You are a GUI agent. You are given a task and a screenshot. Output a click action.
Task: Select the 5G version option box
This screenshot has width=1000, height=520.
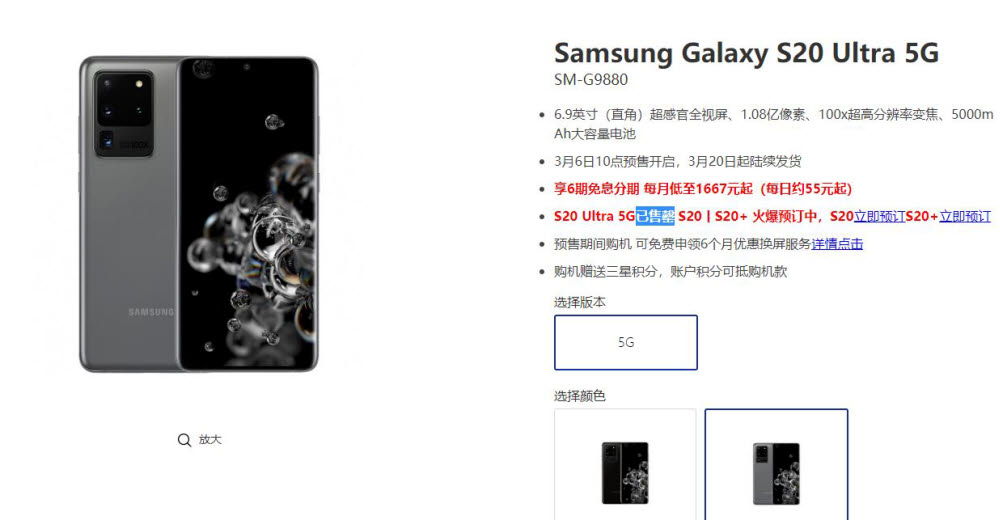click(x=626, y=343)
